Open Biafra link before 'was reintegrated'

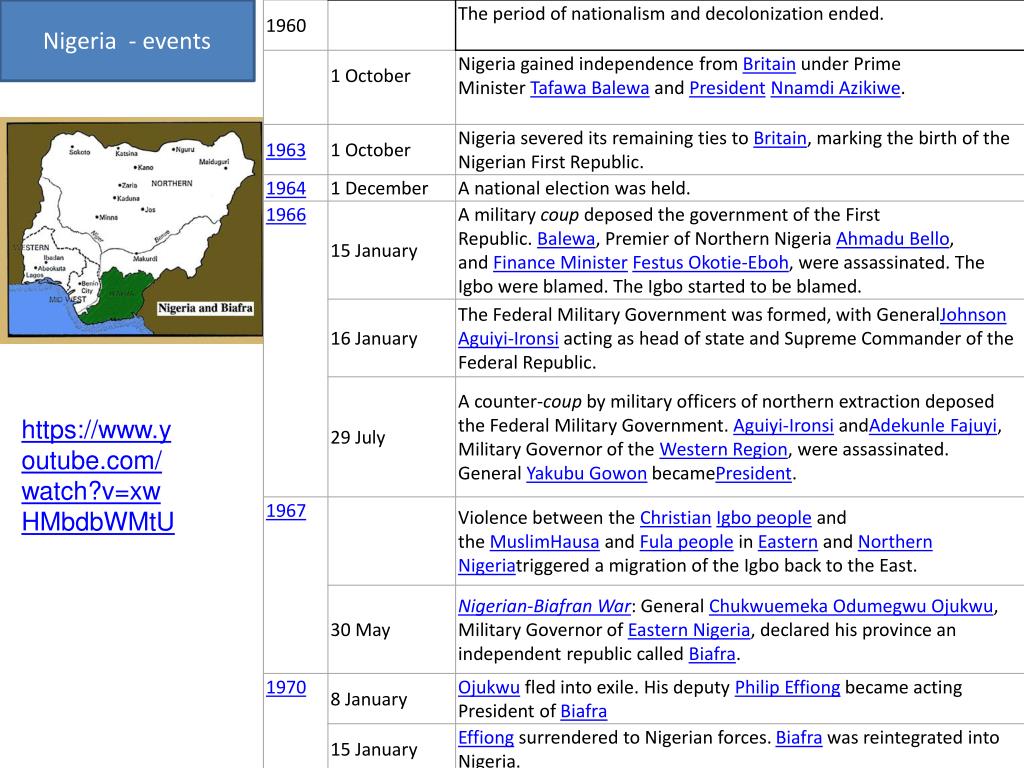tap(799, 738)
